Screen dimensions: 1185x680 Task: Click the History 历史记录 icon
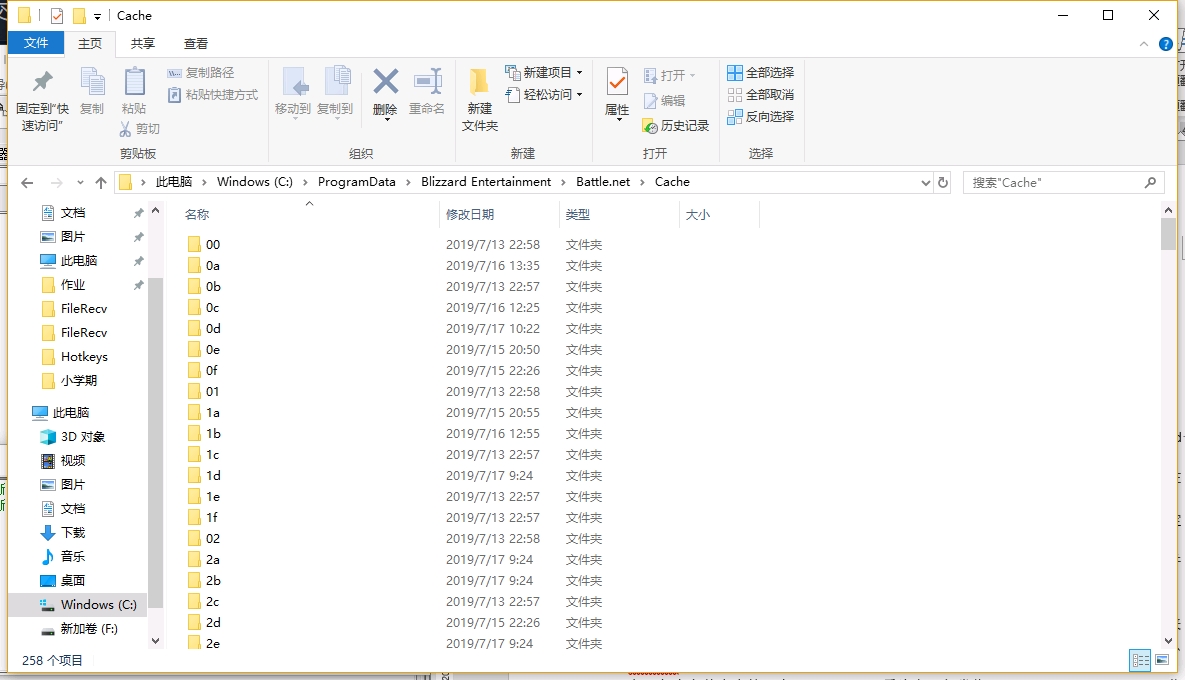click(650, 126)
